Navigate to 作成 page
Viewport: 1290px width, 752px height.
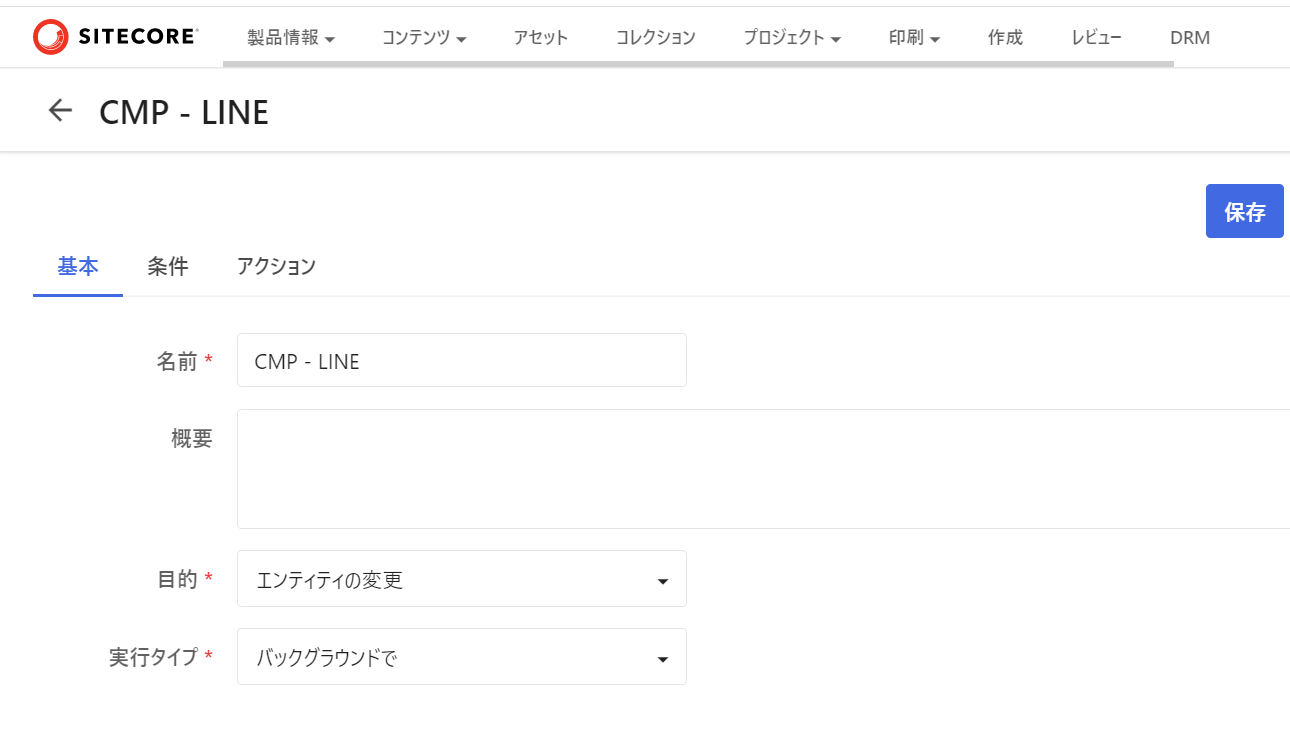1005,38
